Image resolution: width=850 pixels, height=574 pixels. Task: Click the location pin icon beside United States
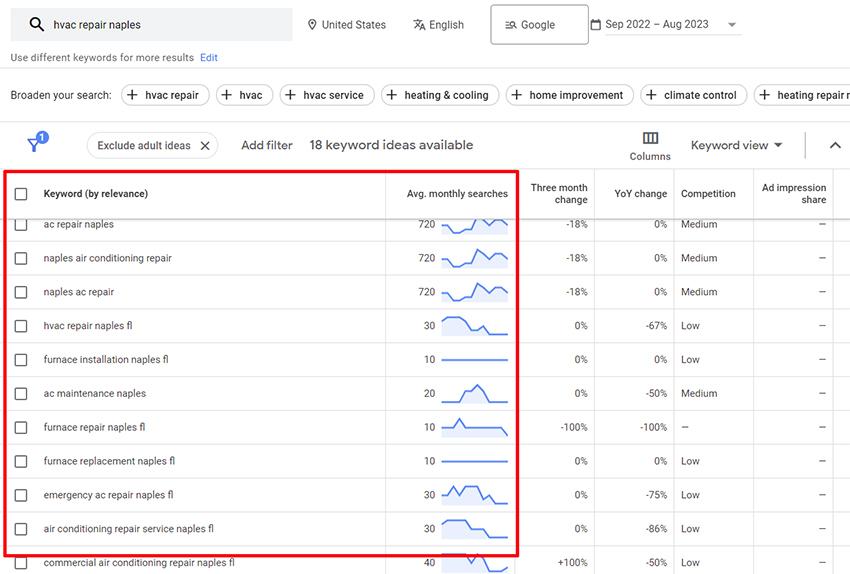tap(312, 25)
